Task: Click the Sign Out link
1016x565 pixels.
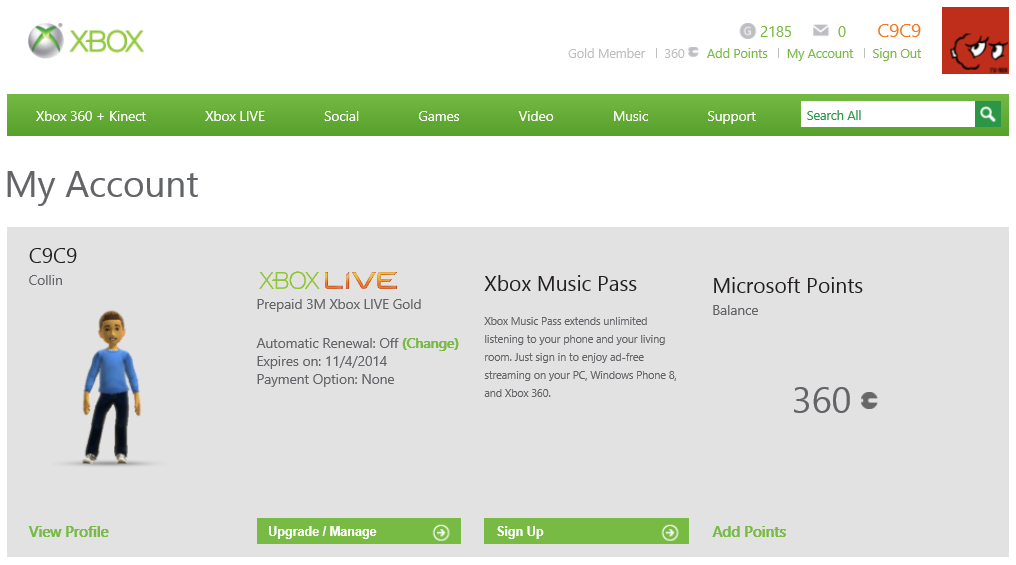Action: click(896, 54)
